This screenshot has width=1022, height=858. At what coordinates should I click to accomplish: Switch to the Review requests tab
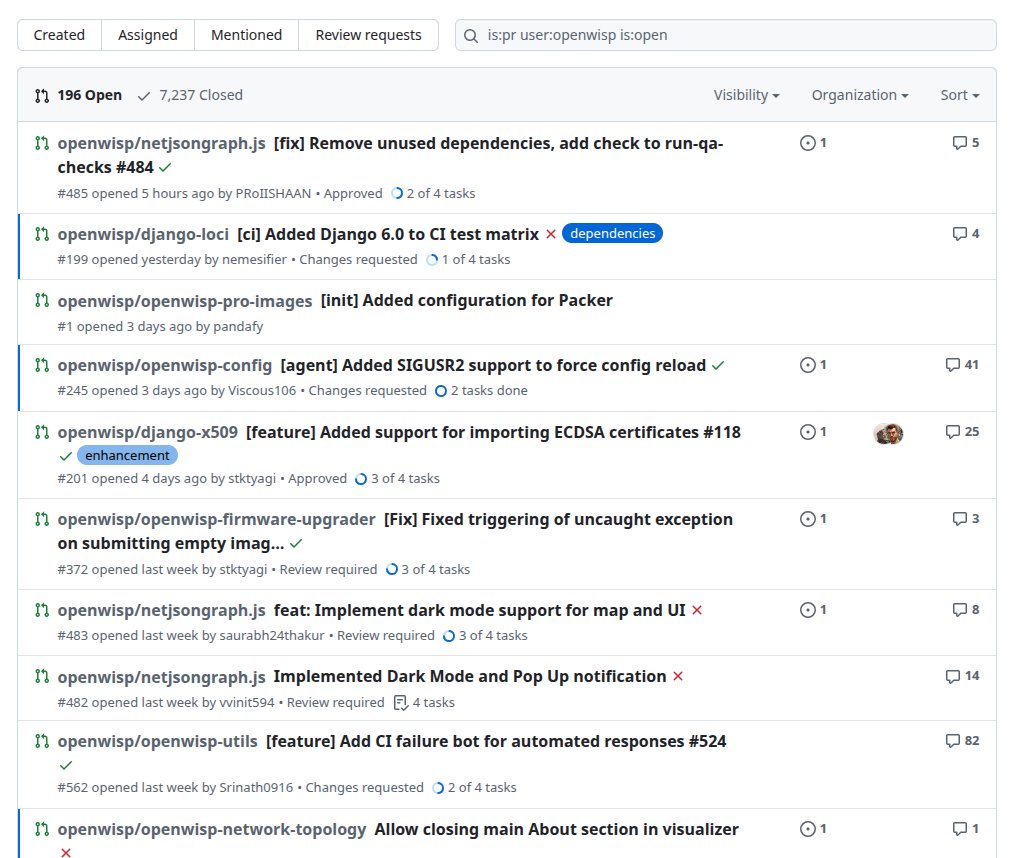[x=368, y=35]
